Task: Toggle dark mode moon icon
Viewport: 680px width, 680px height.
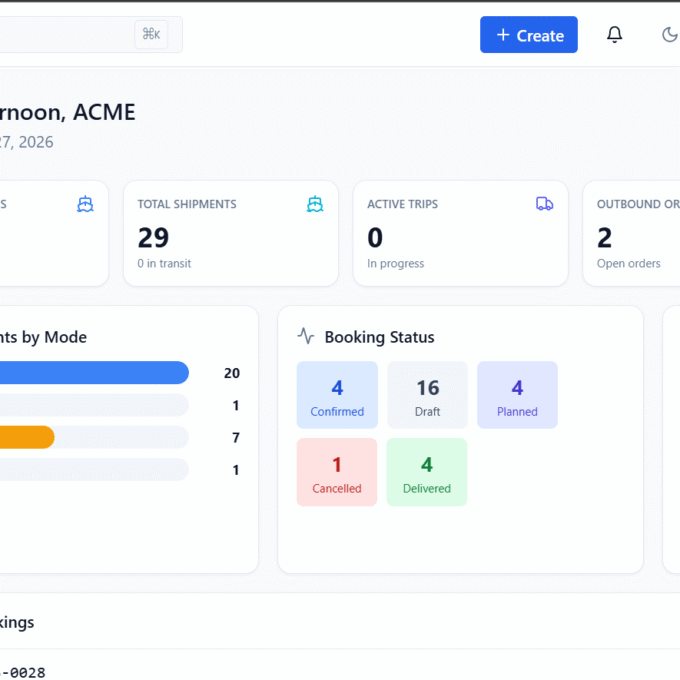Action: click(x=670, y=35)
